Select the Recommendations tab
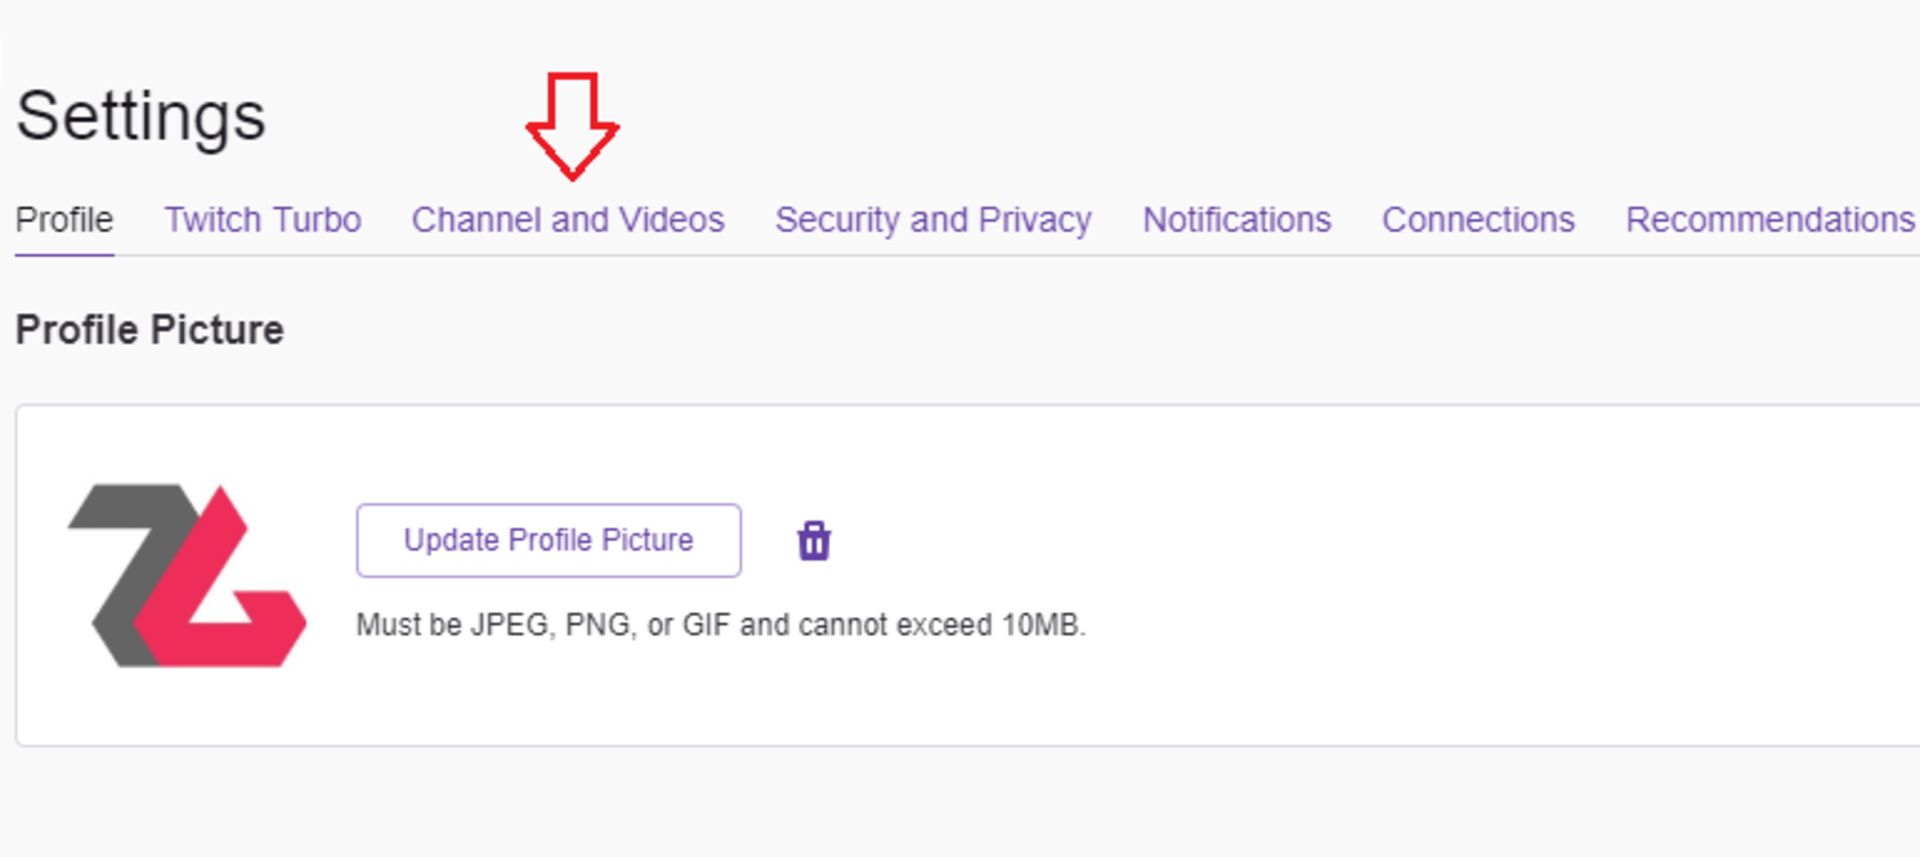The height and width of the screenshot is (857, 1920). pyautogui.click(x=1770, y=220)
